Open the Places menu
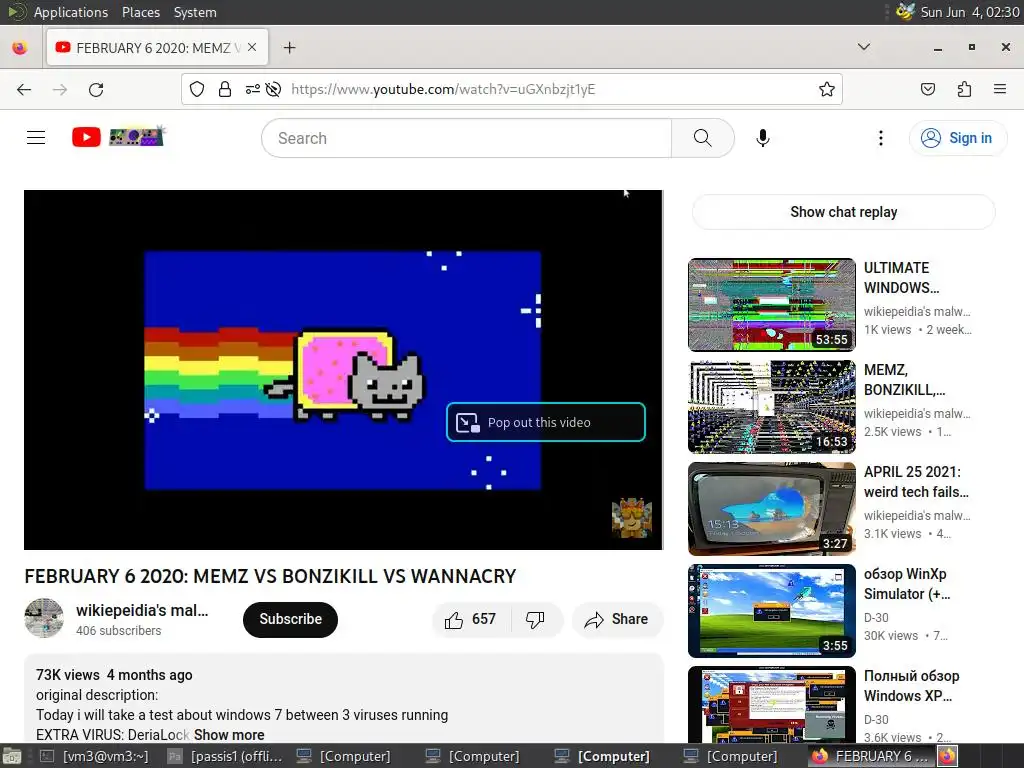The width and height of the screenshot is (1024, 768). (x=140, y=12)
